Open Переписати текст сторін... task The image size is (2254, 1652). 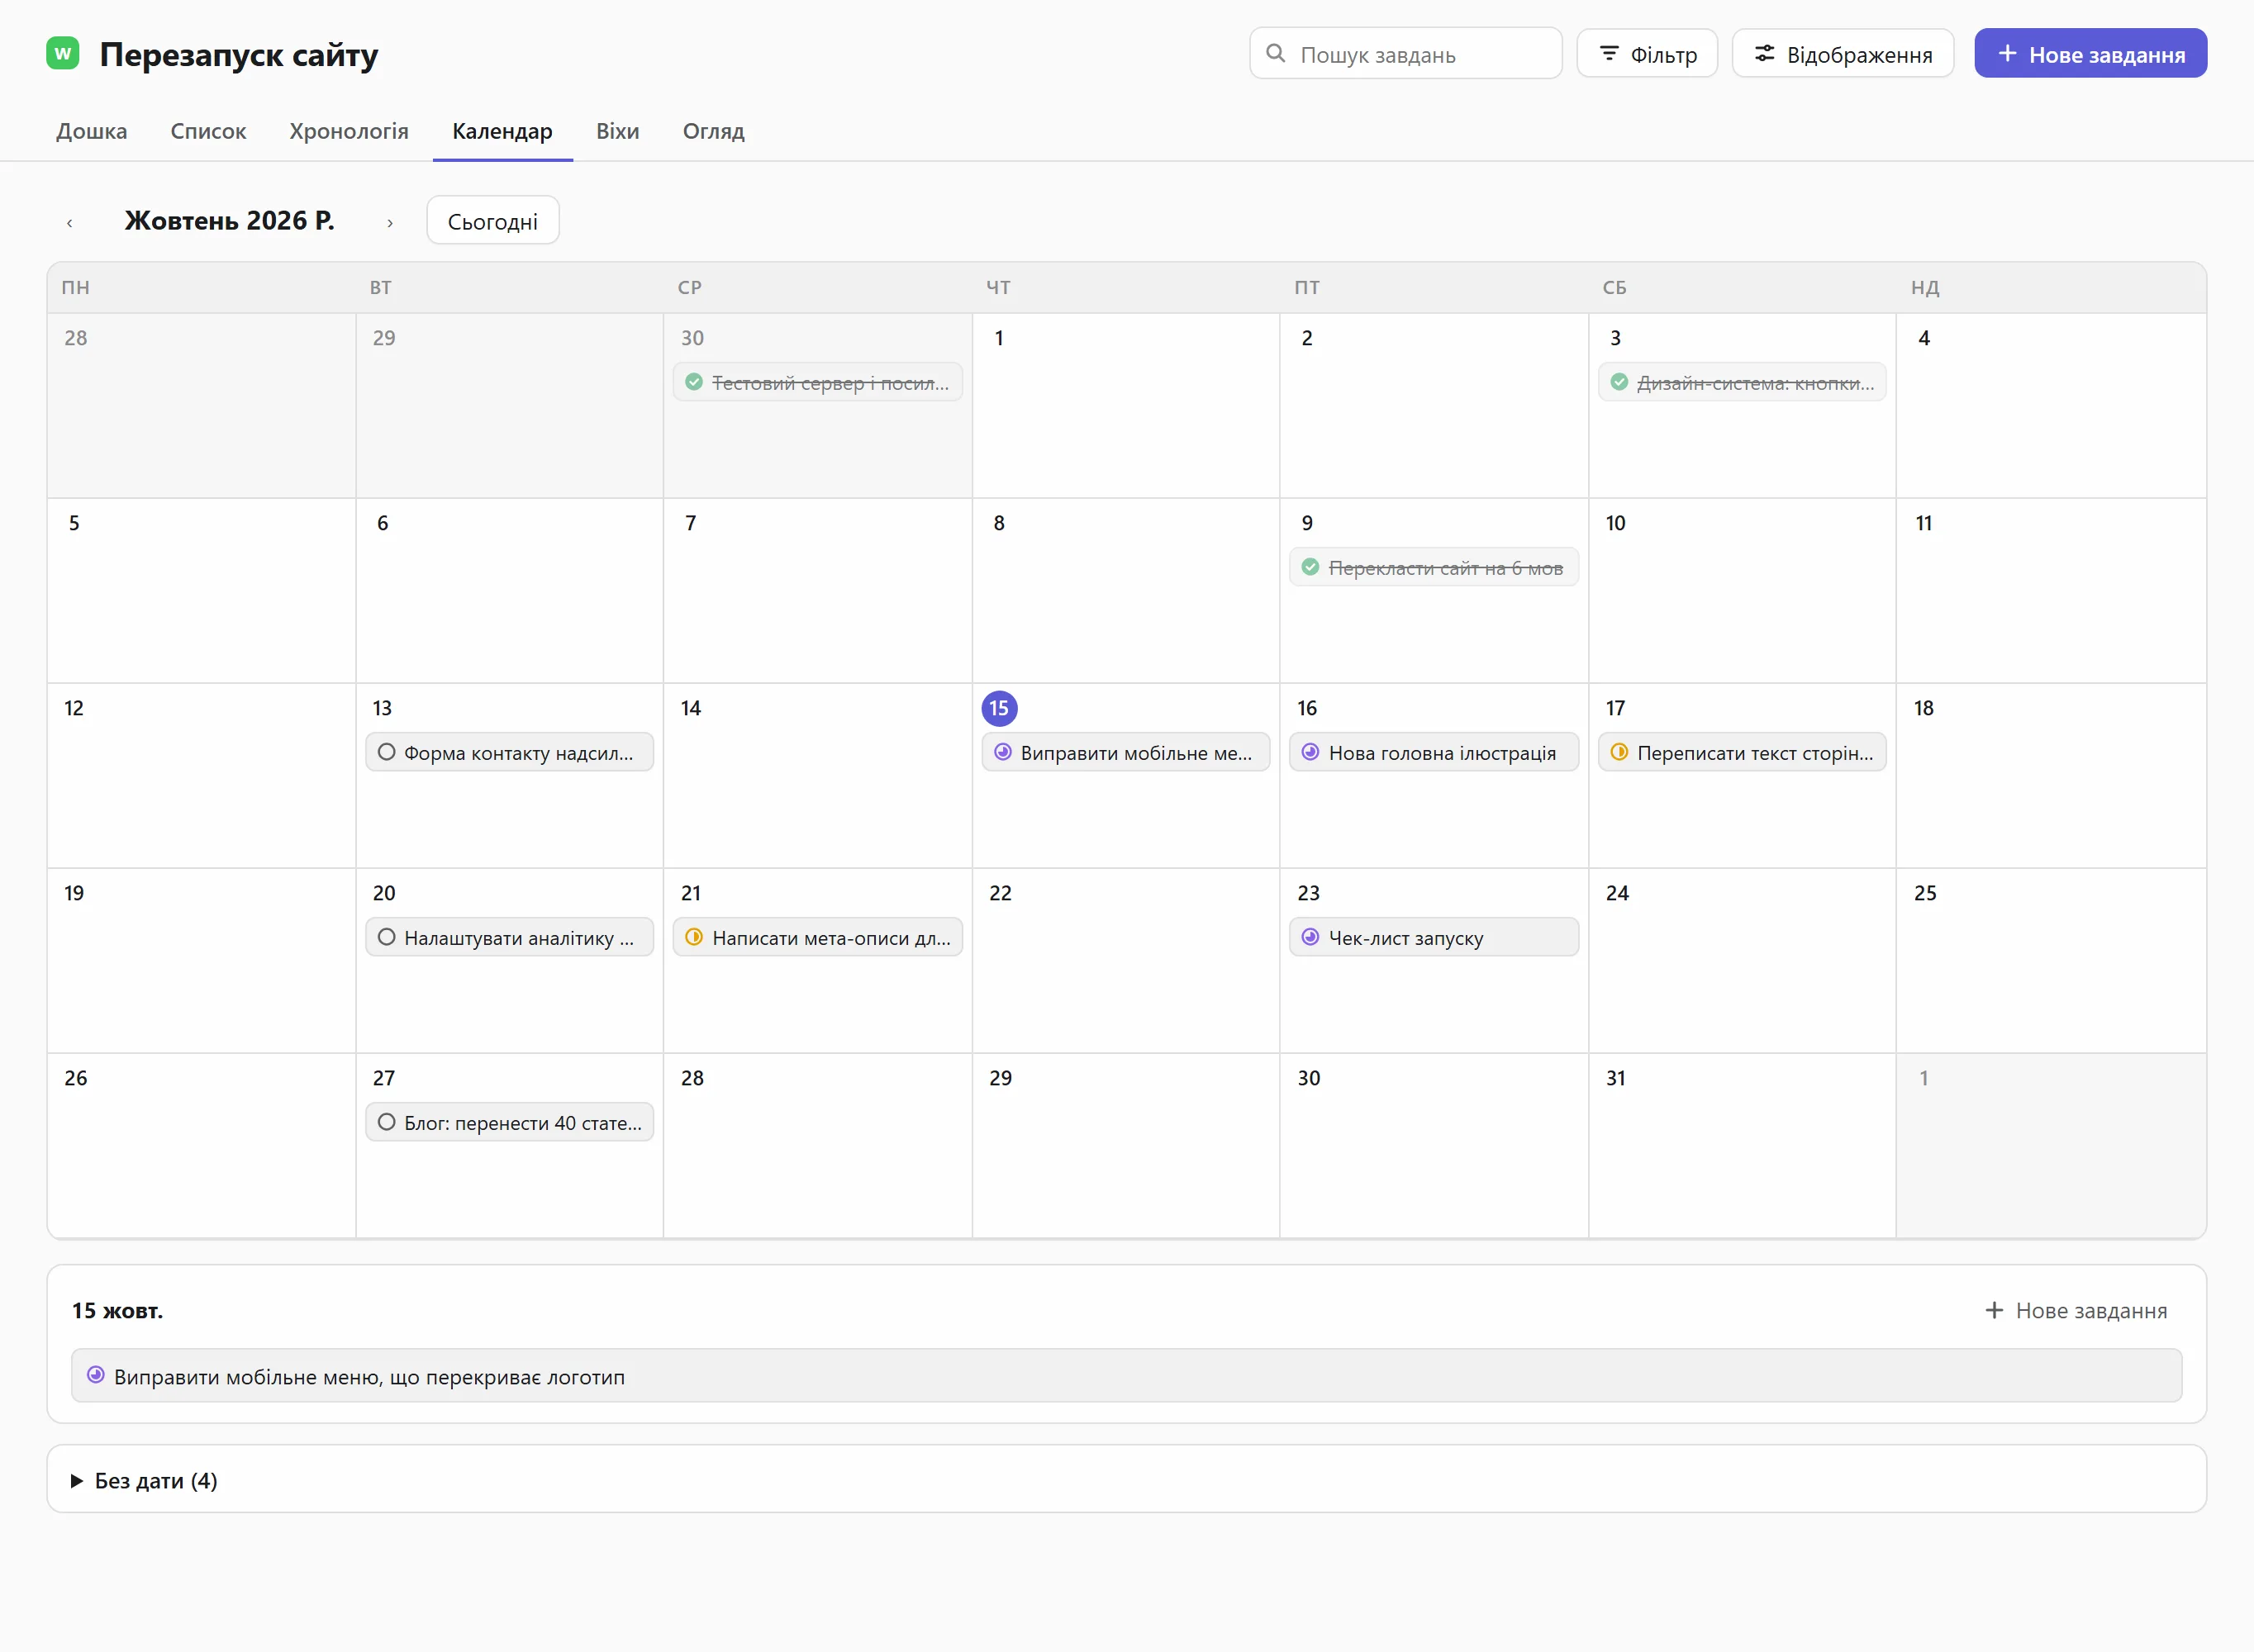(1742, 752)
